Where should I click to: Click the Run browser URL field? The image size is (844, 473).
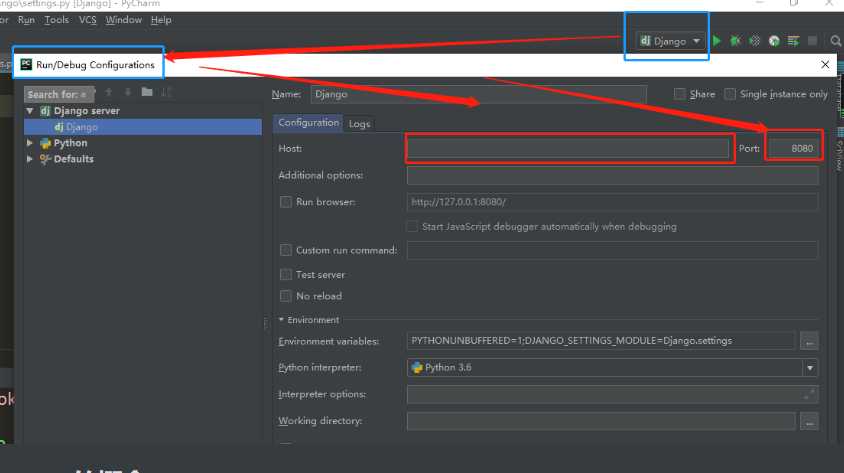pos(613,202)
